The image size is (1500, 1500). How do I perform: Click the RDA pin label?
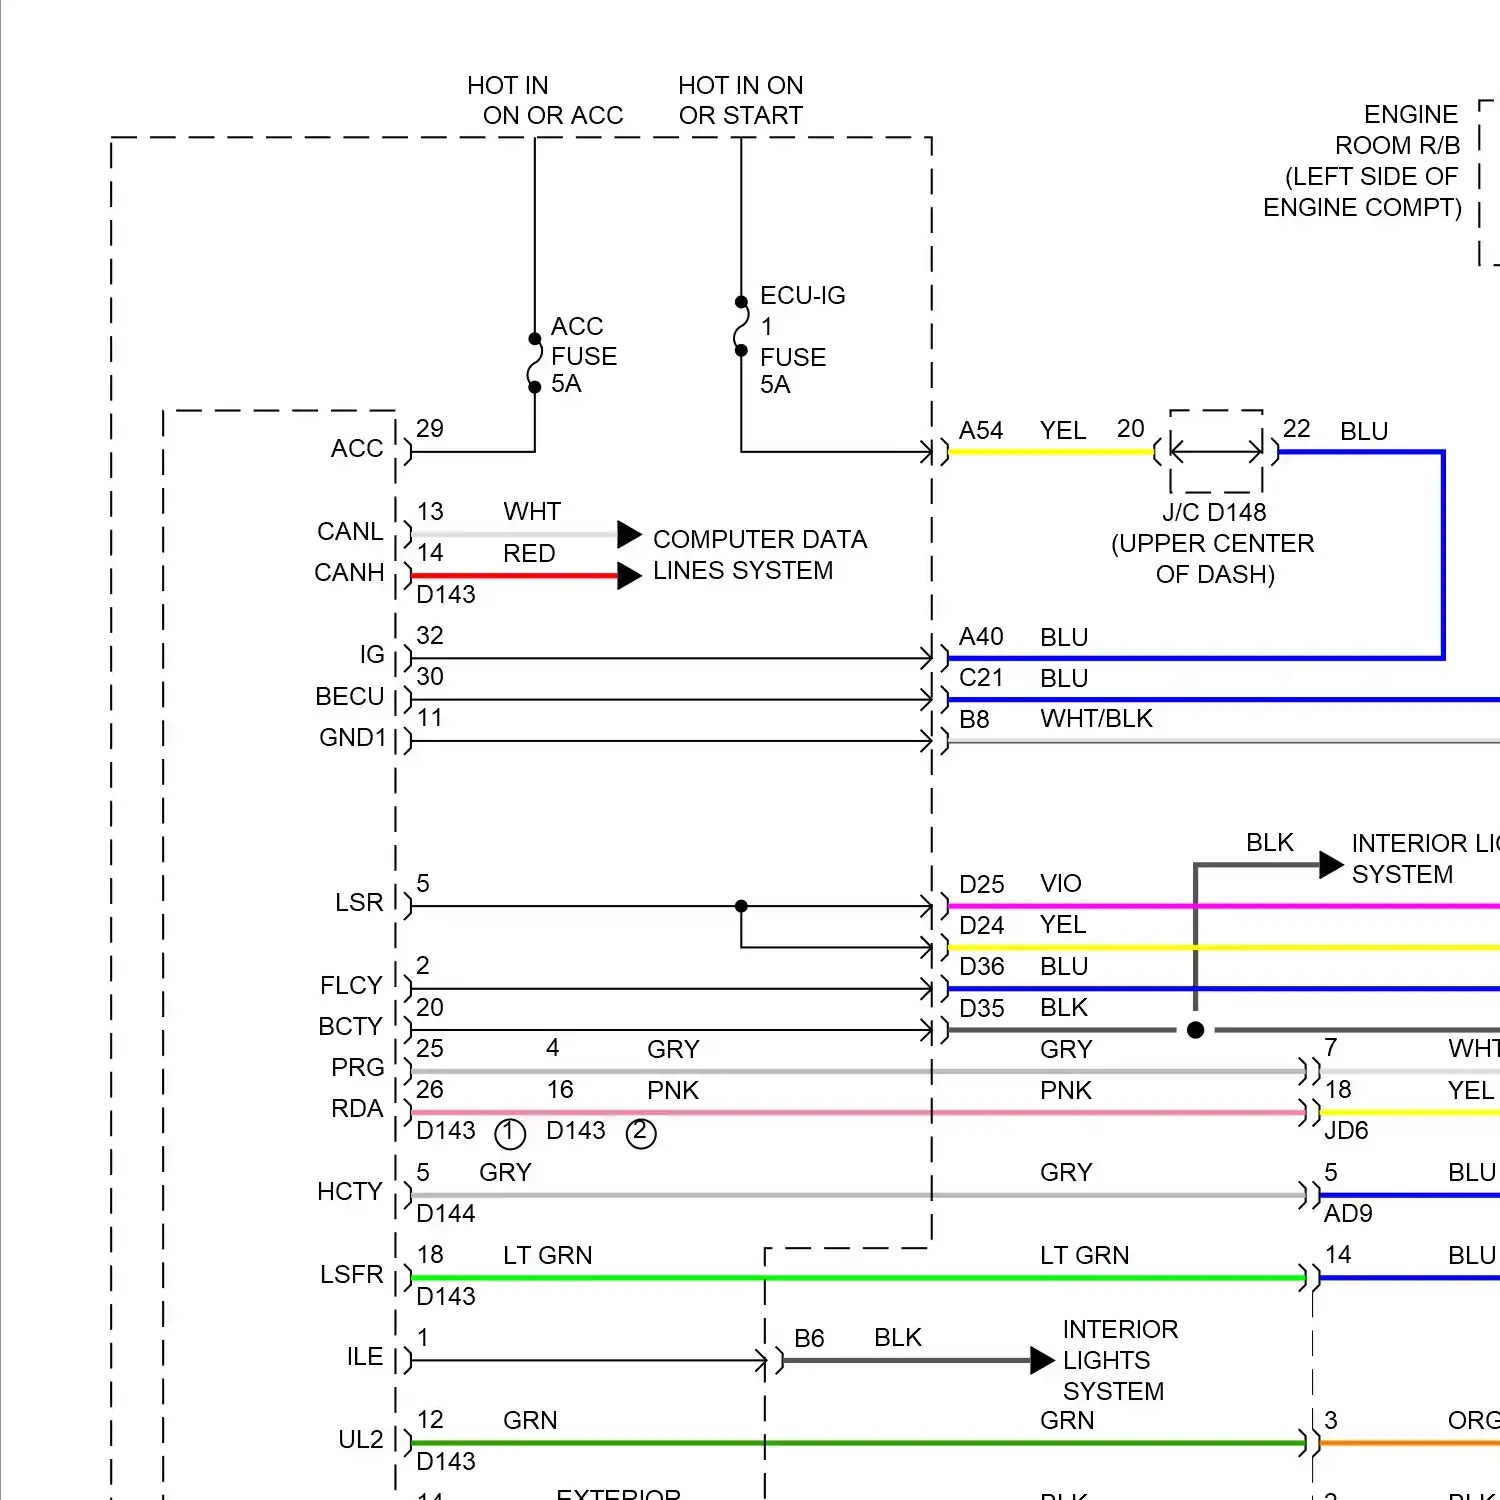(357, 1108)
